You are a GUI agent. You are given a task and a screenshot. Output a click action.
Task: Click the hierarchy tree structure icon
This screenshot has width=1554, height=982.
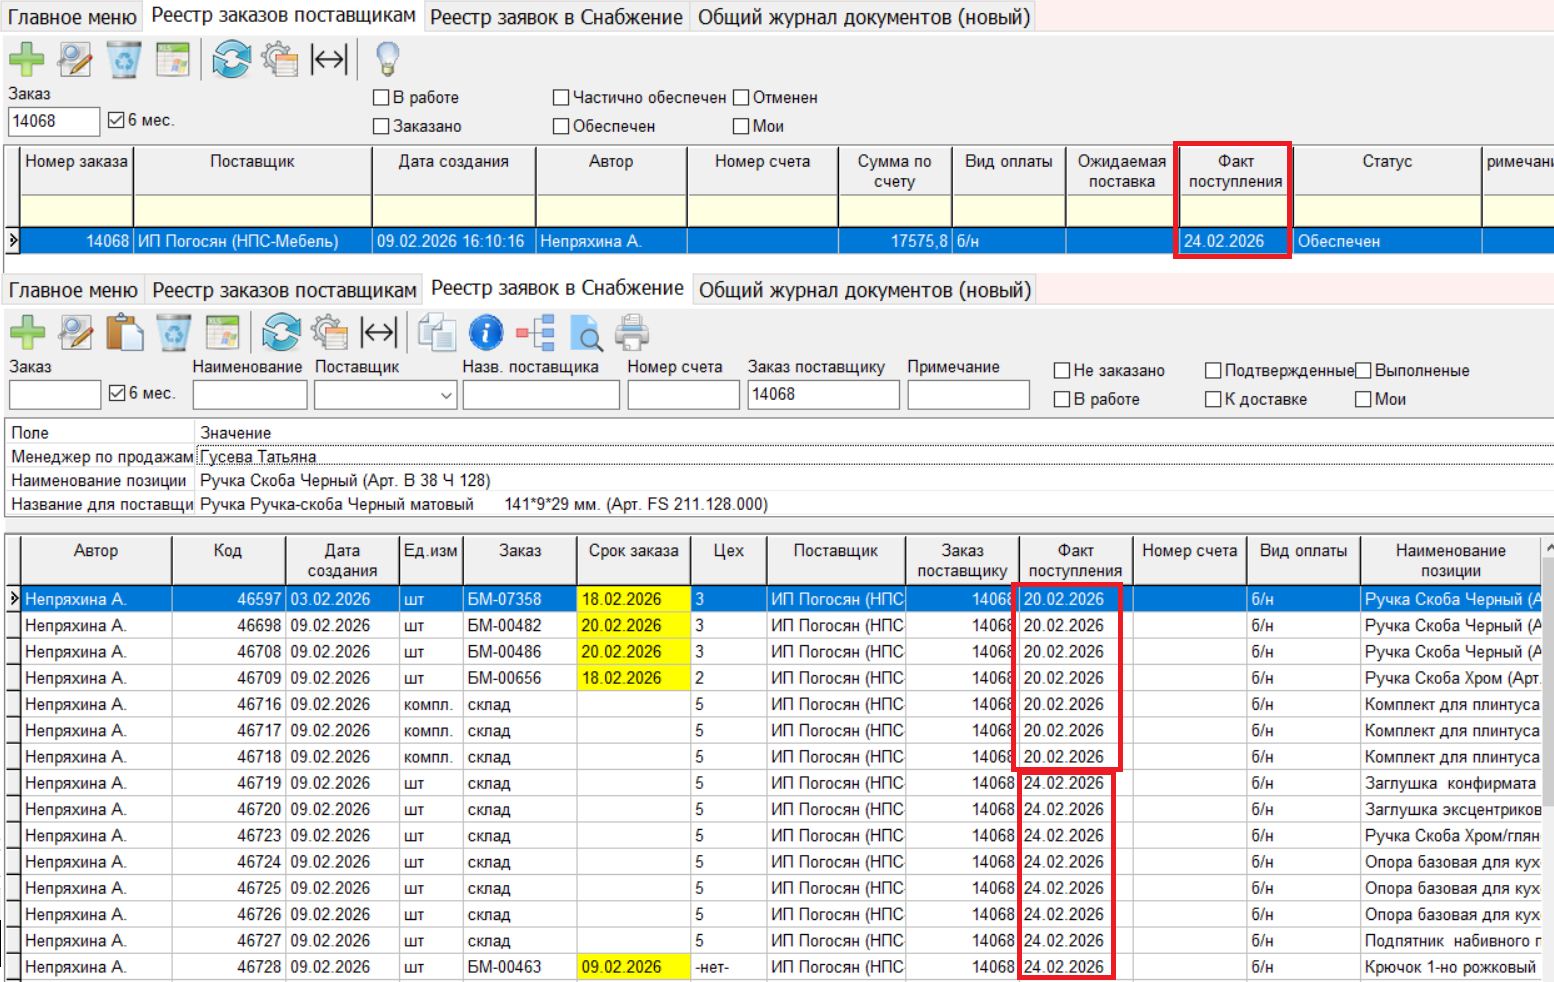(536, 332)
